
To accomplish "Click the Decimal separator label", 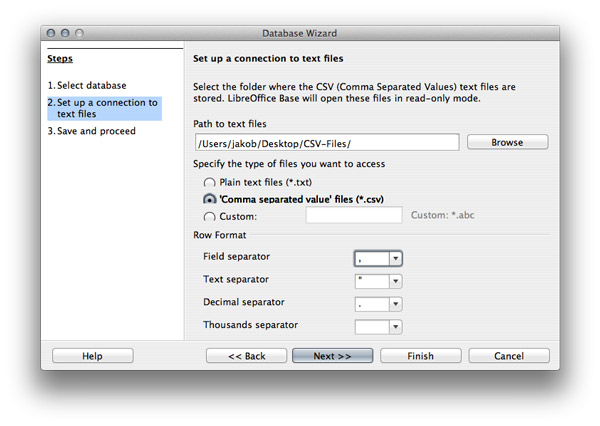I will (244, 302).
